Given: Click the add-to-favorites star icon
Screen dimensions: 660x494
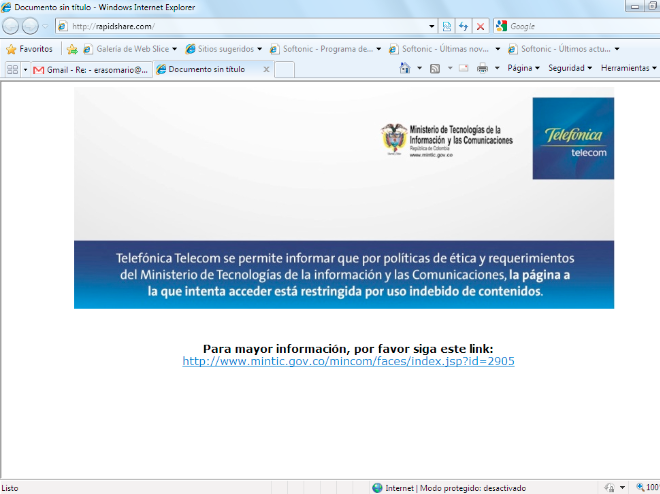Looking at the screenshot, I should coord(72,48).
